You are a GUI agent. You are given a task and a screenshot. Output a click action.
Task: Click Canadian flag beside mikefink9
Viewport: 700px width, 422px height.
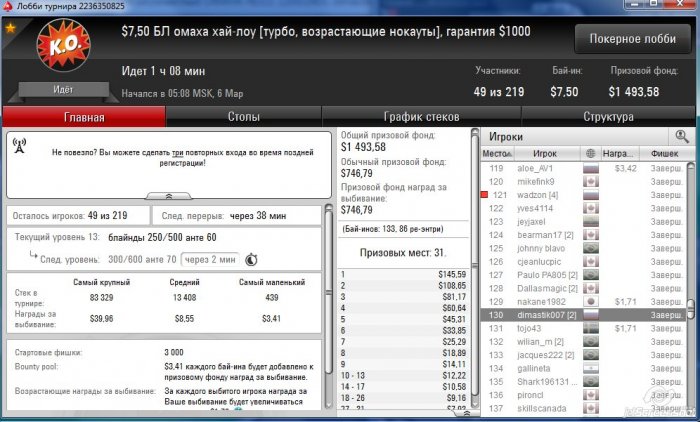(x=591, y=182)
